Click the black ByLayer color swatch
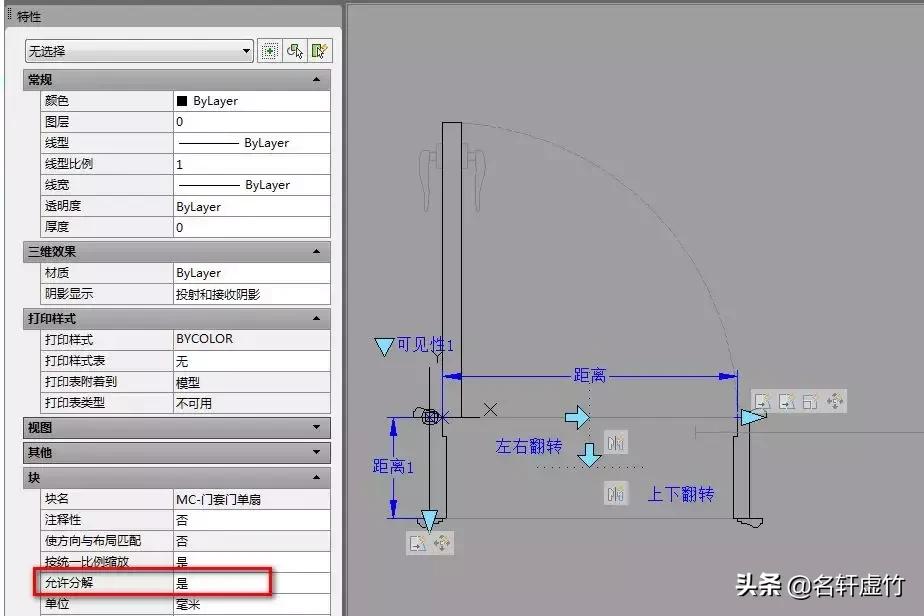The height and width of the screenshot is (616, 924). 181,100
